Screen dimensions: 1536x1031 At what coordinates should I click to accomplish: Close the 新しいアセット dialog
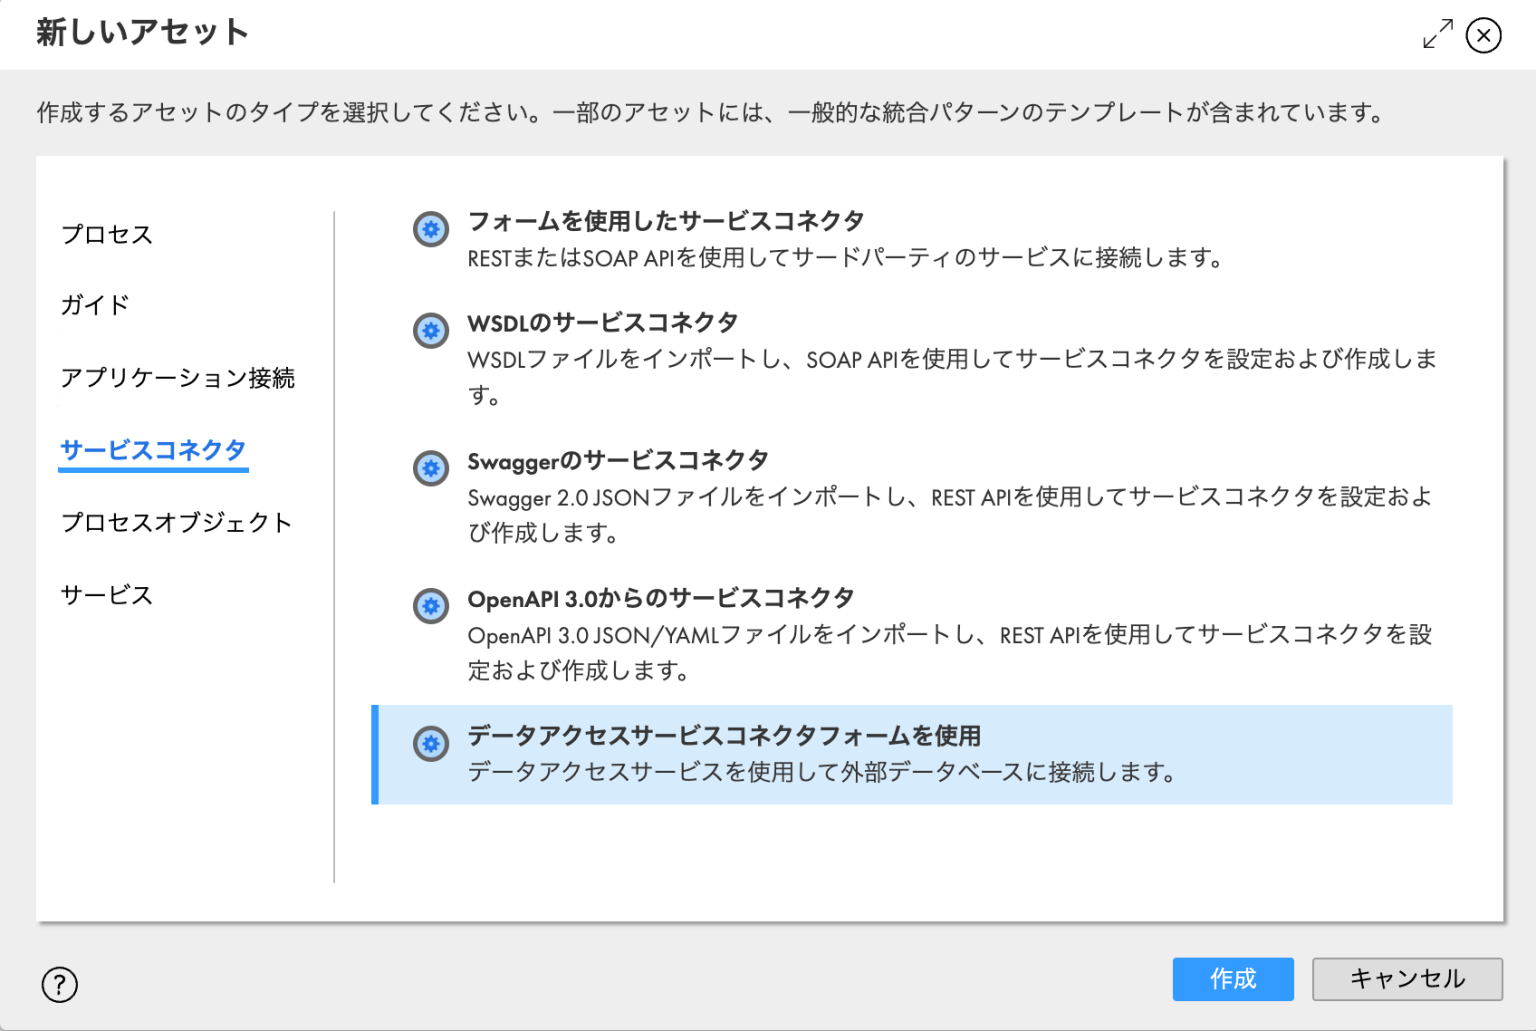[1483, 35]
